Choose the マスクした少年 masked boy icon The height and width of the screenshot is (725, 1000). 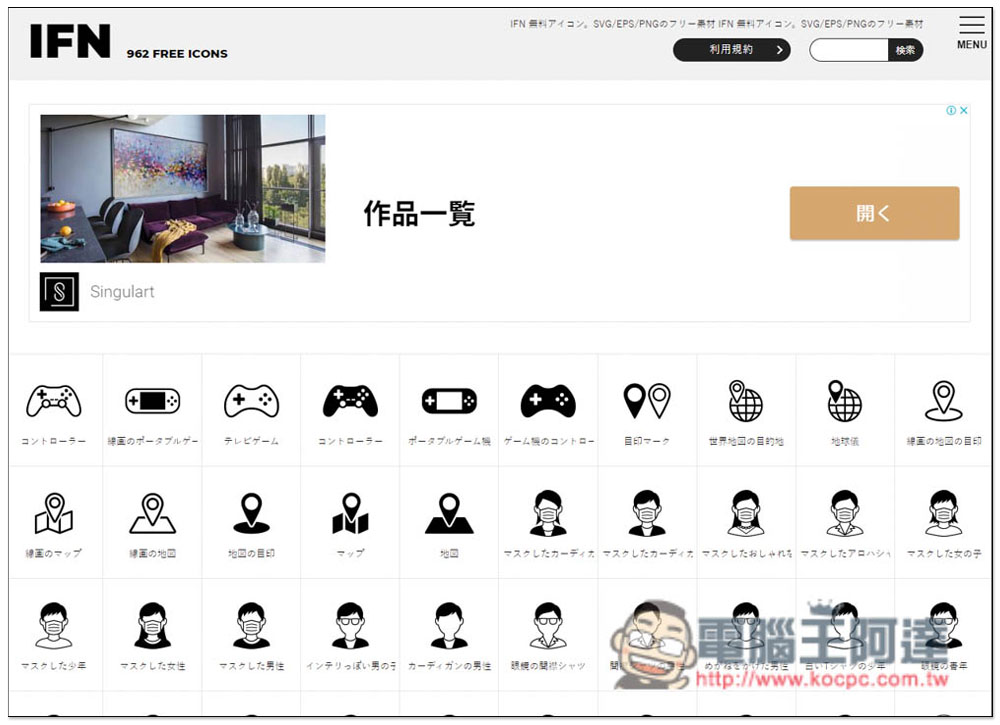point(54,626)
